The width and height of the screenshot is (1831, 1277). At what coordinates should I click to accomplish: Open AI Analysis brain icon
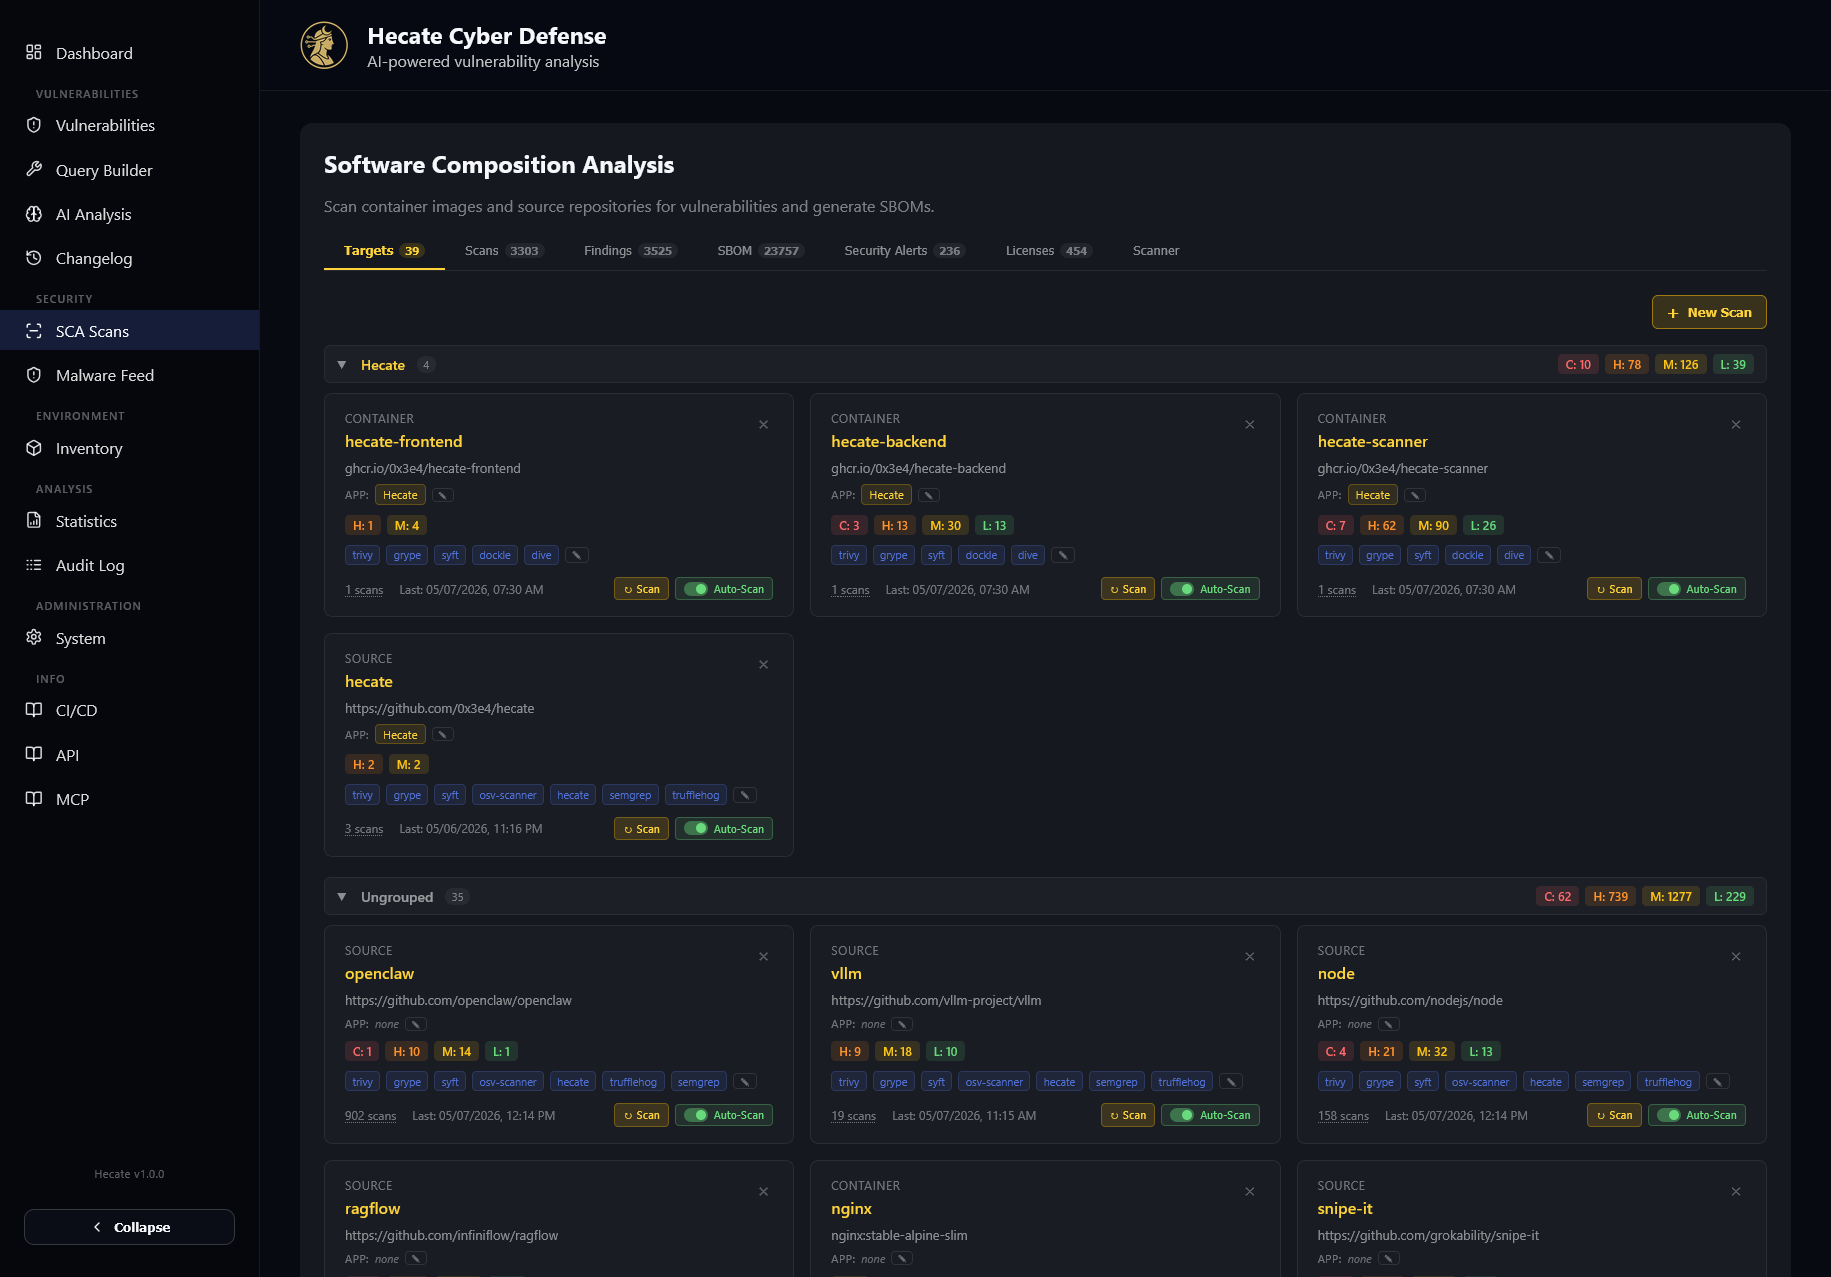[34, 214]
